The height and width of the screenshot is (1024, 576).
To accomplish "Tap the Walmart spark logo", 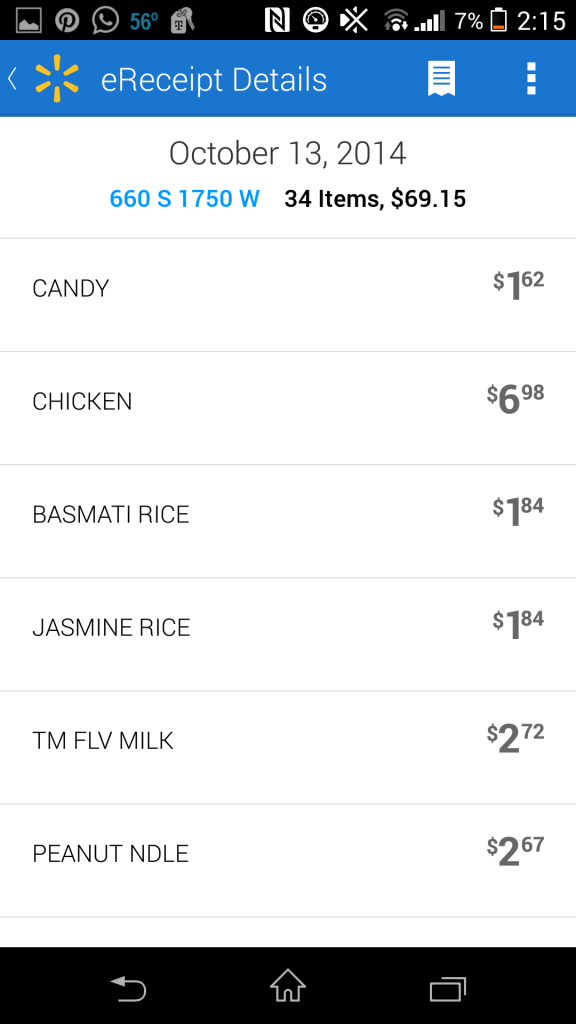I will pyautogui.click(x=57, y=79).
